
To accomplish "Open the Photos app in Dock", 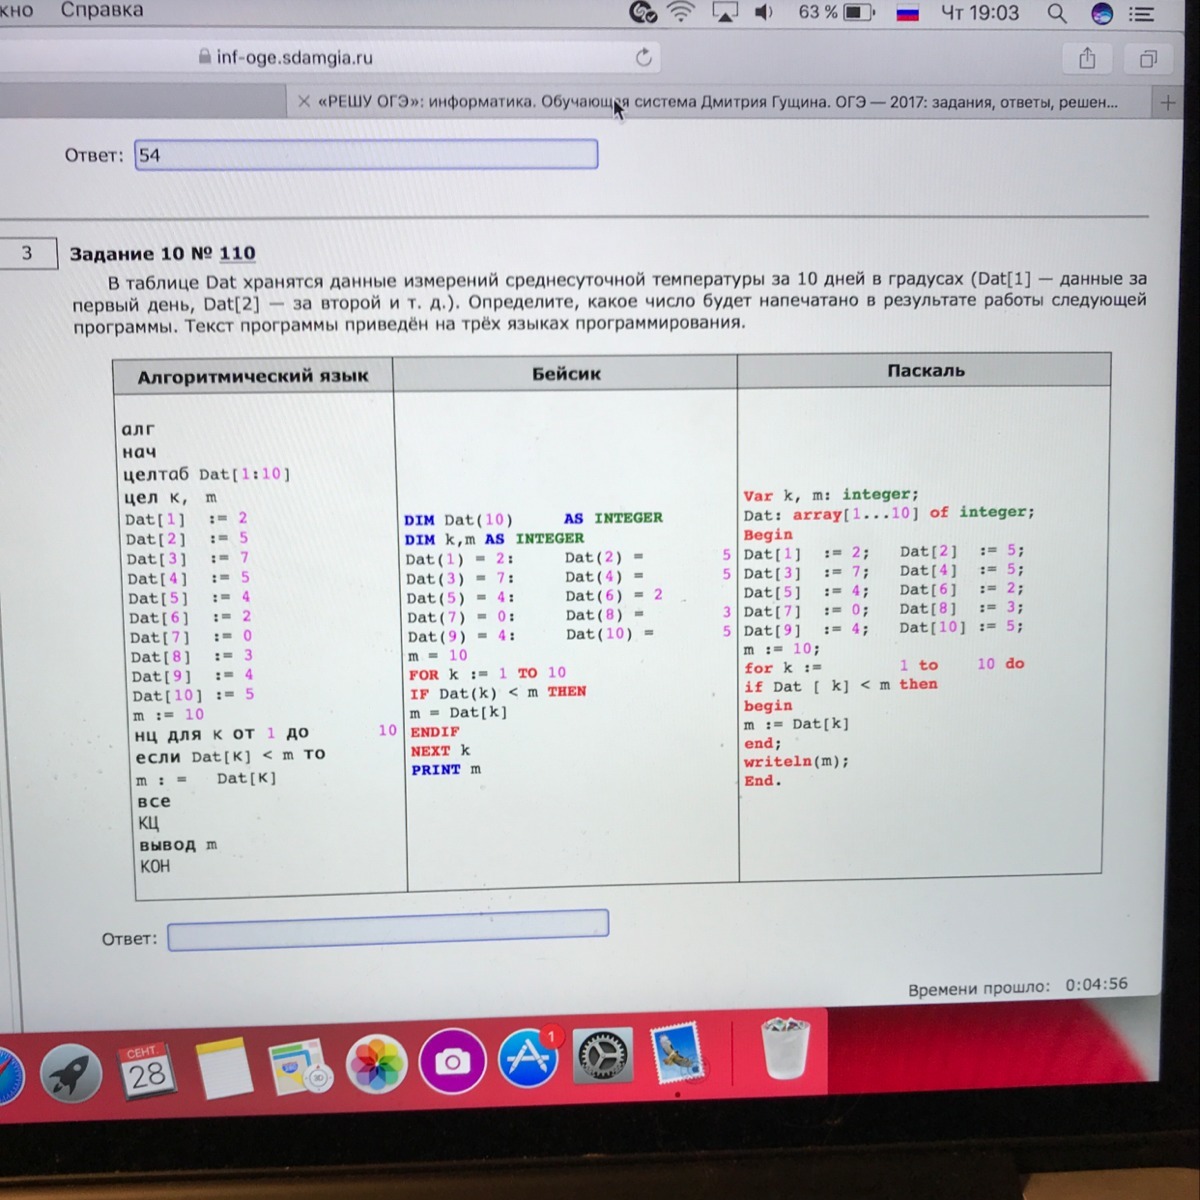I will point(376,1064).
